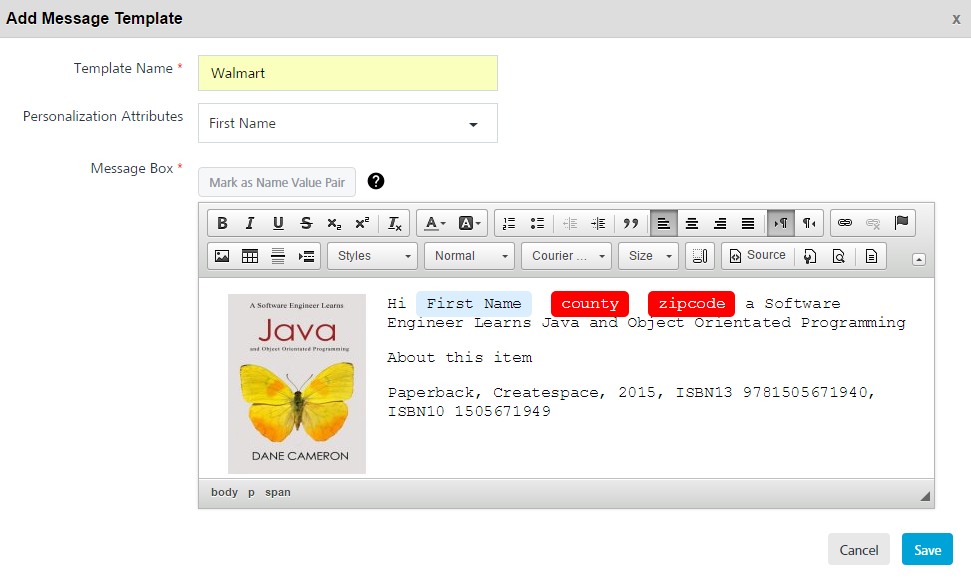971x579 pixels.
Task: Apply bold formatting to the text
Action: [x=222, y=223]
